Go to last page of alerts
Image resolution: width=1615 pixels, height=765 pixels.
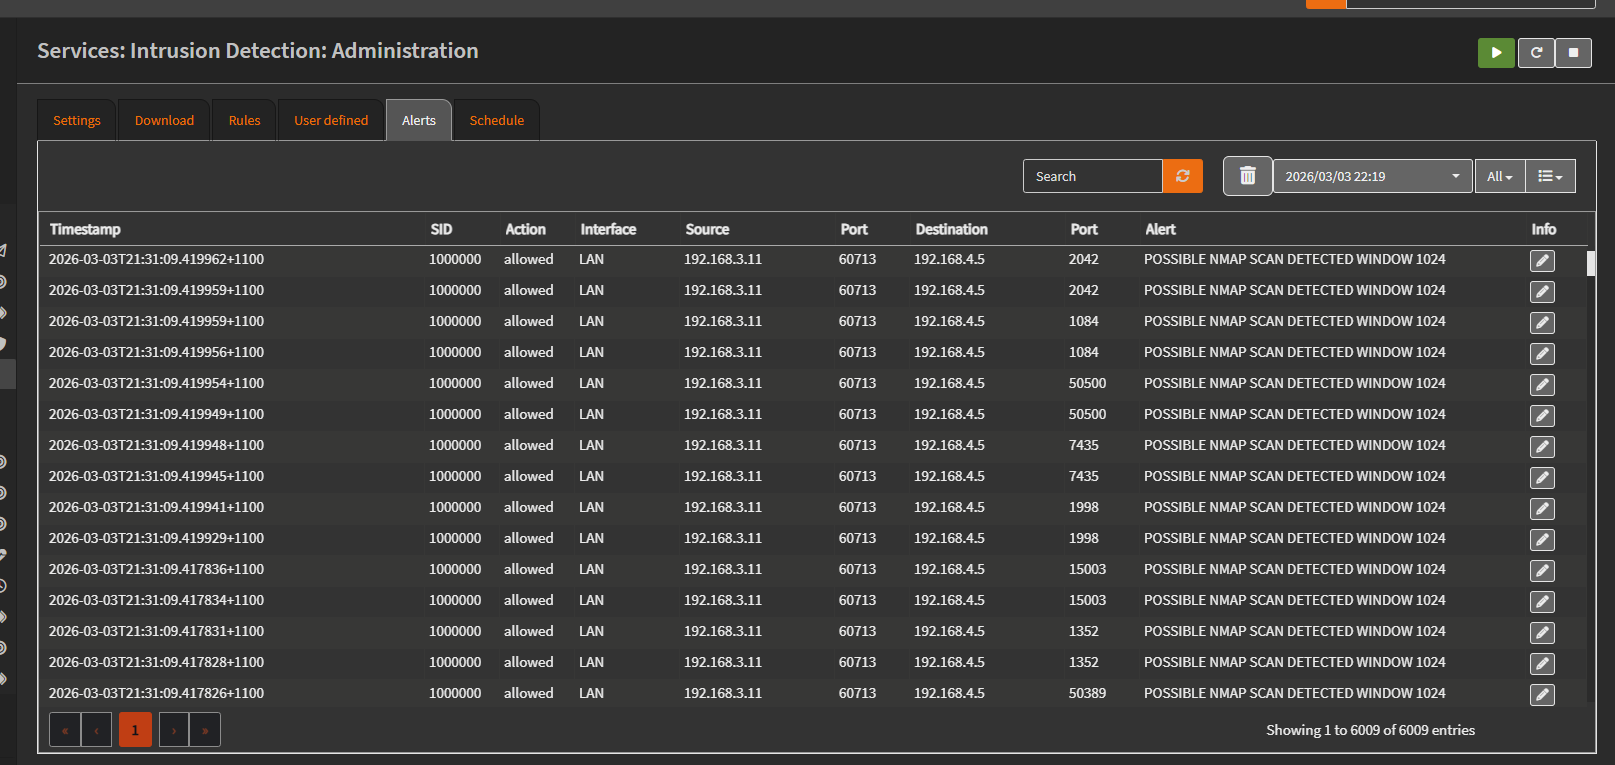tap(204, 730)
